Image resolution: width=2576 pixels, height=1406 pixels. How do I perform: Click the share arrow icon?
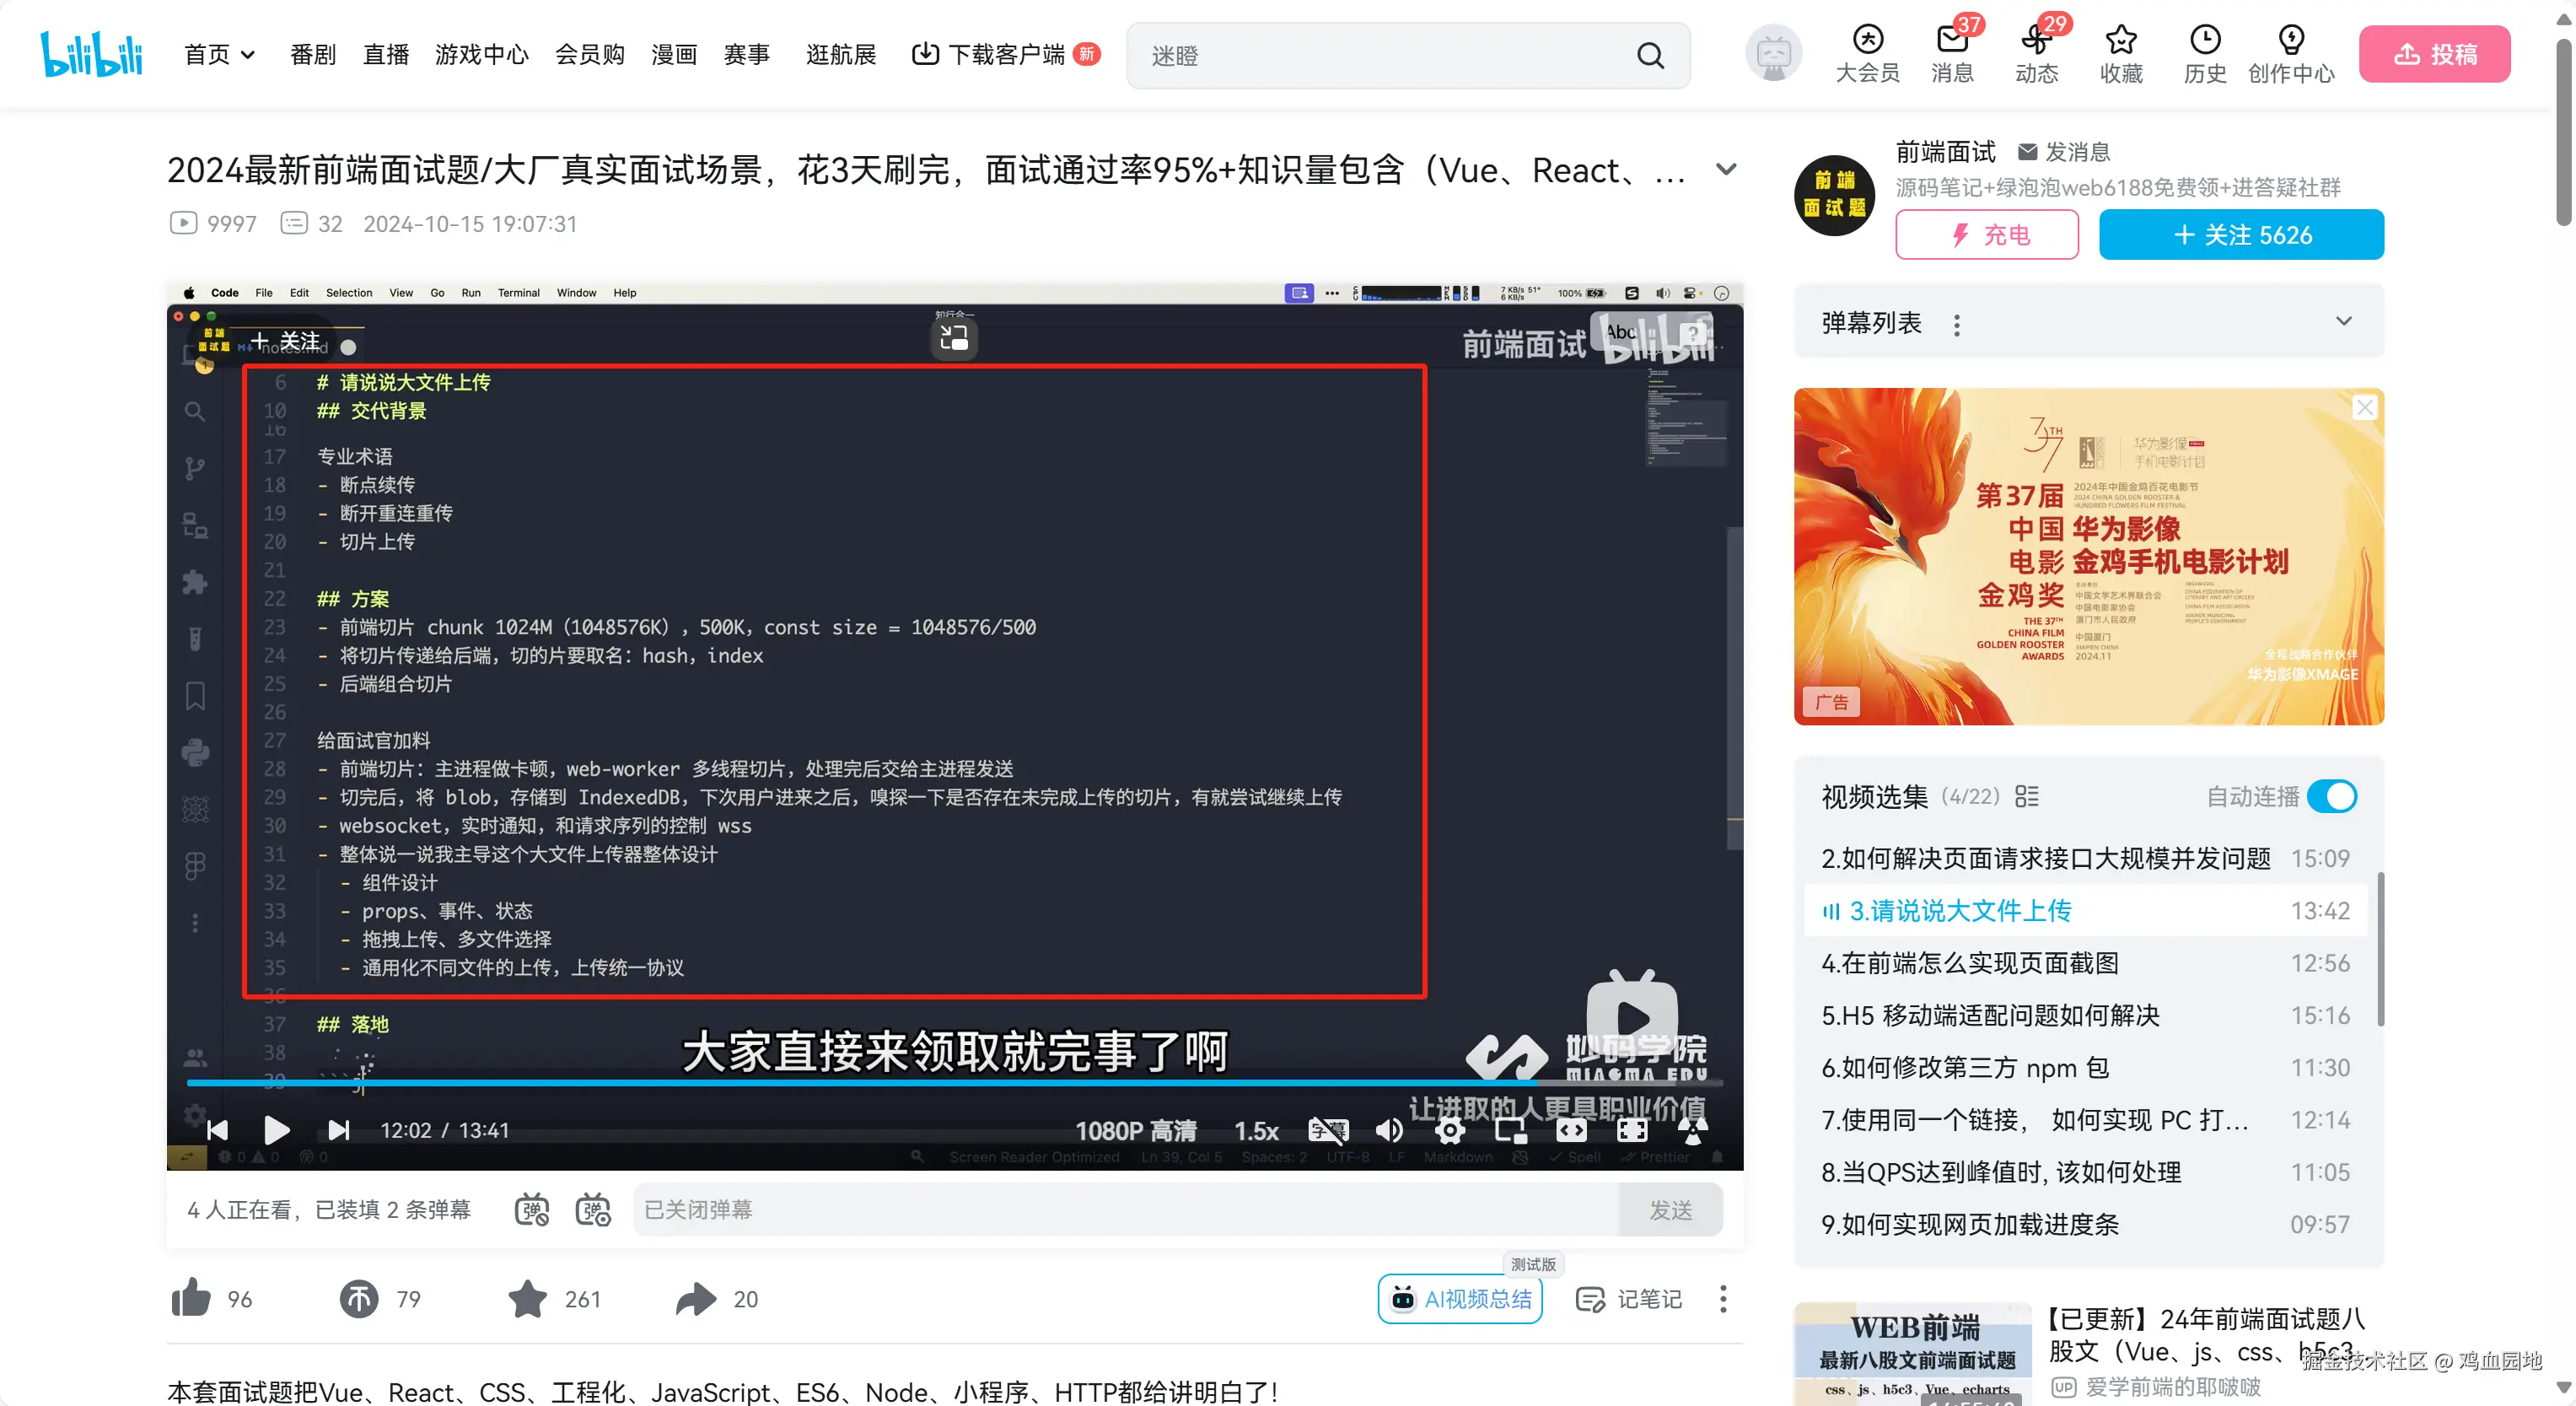point(696,1298)
